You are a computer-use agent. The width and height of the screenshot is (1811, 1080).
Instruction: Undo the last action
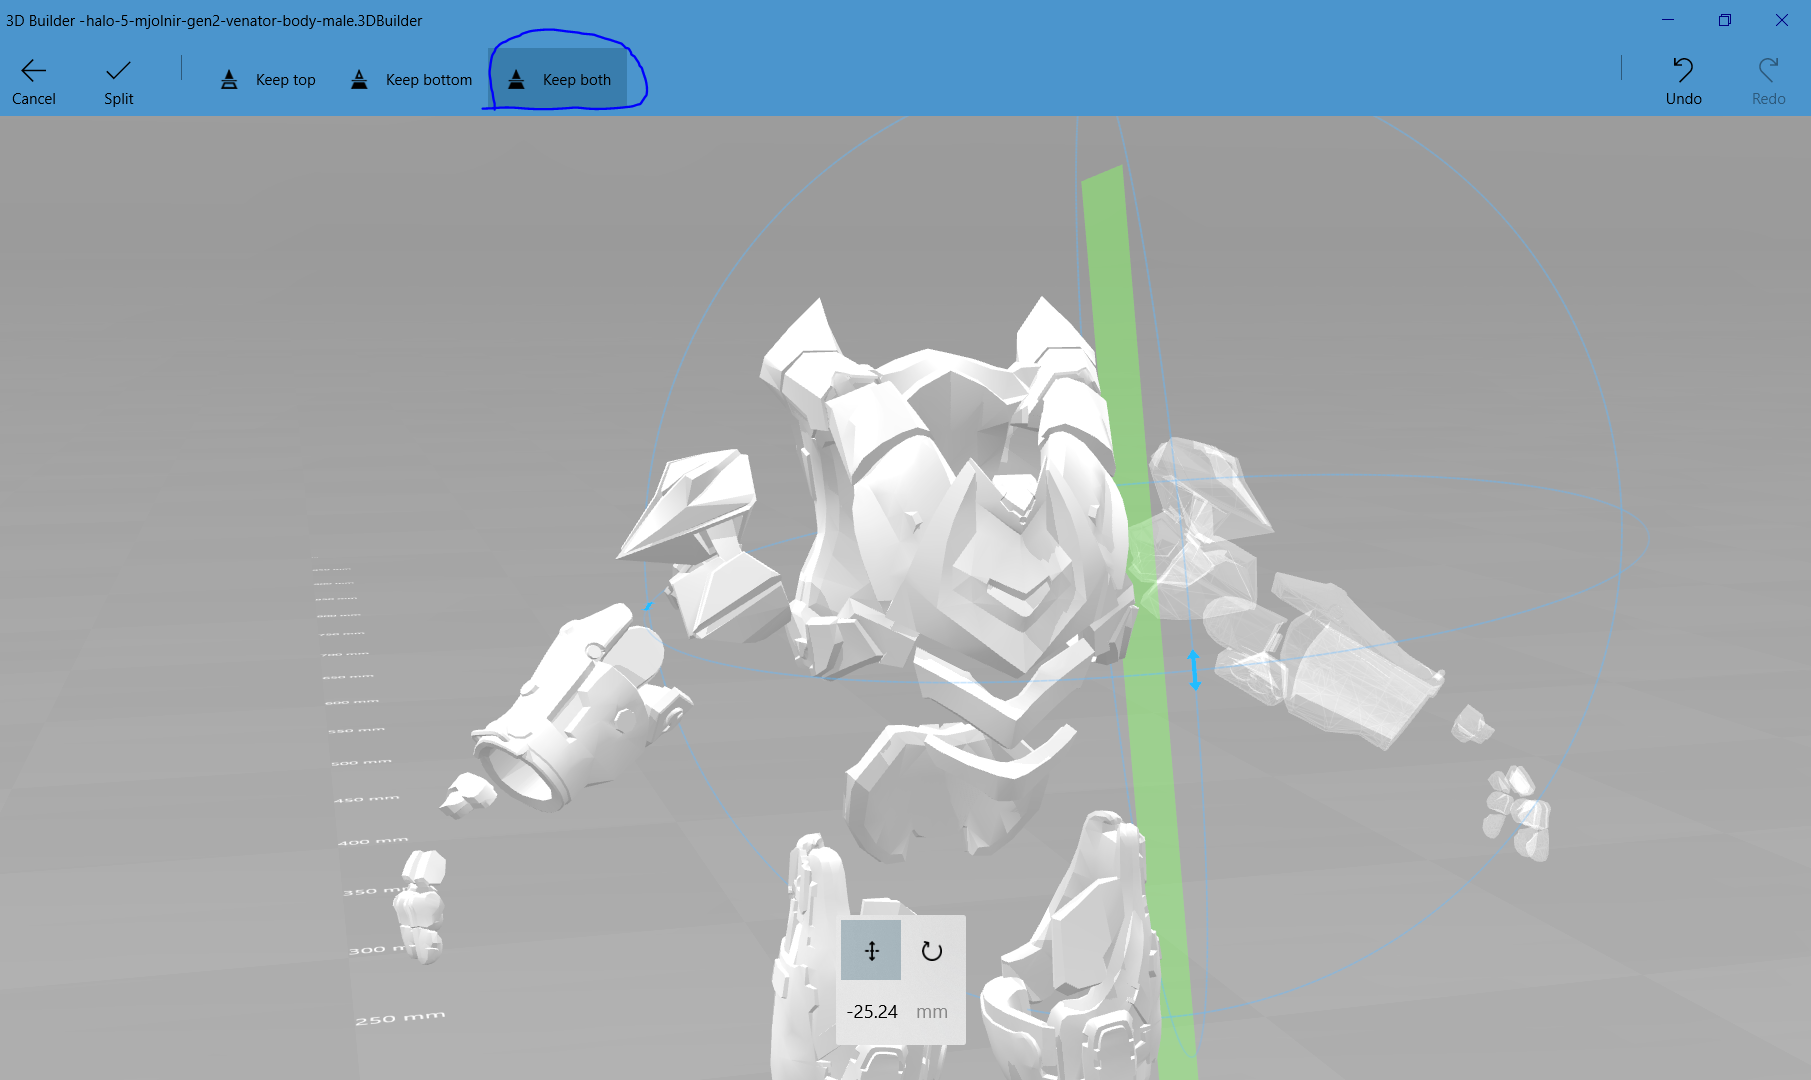1683,81
